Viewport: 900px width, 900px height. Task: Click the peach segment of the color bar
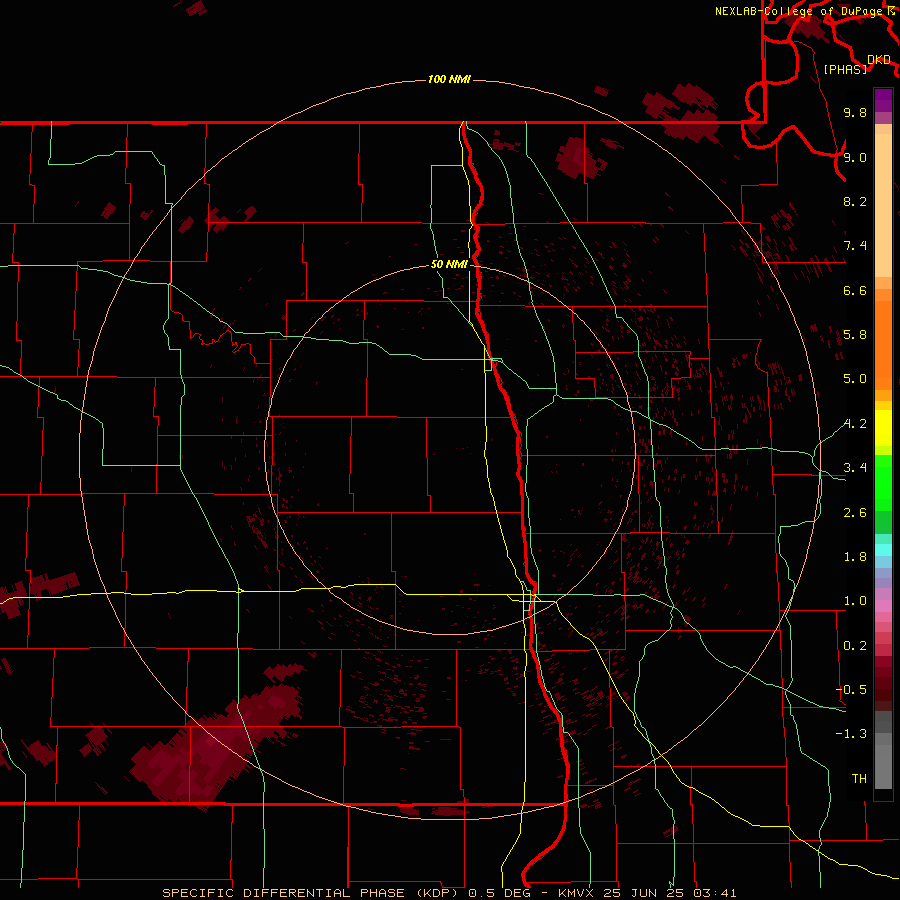883,205
